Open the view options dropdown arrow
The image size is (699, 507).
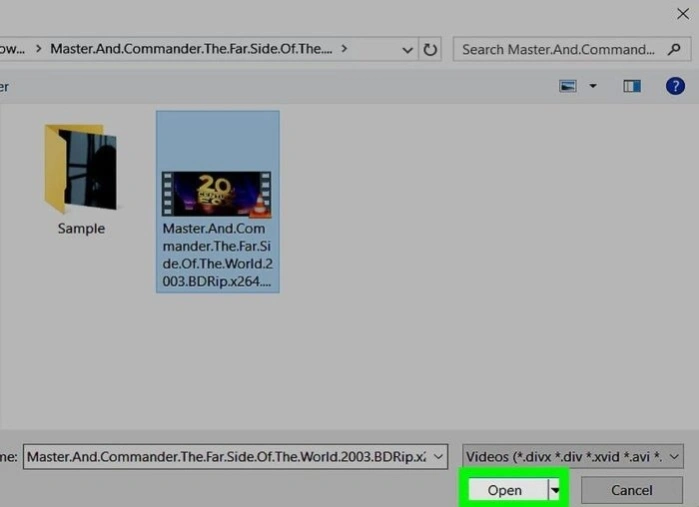[593, 86]
